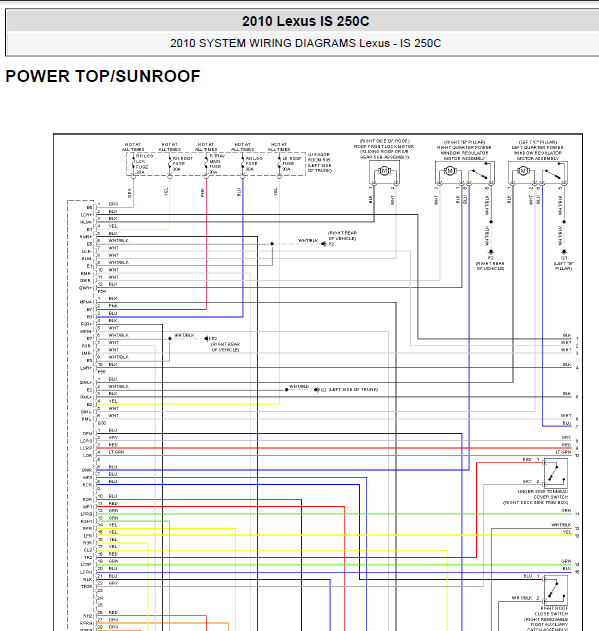Click the 'QWR+' pin label
Viewport: 599px width, 631px height.
click(86, 288)
